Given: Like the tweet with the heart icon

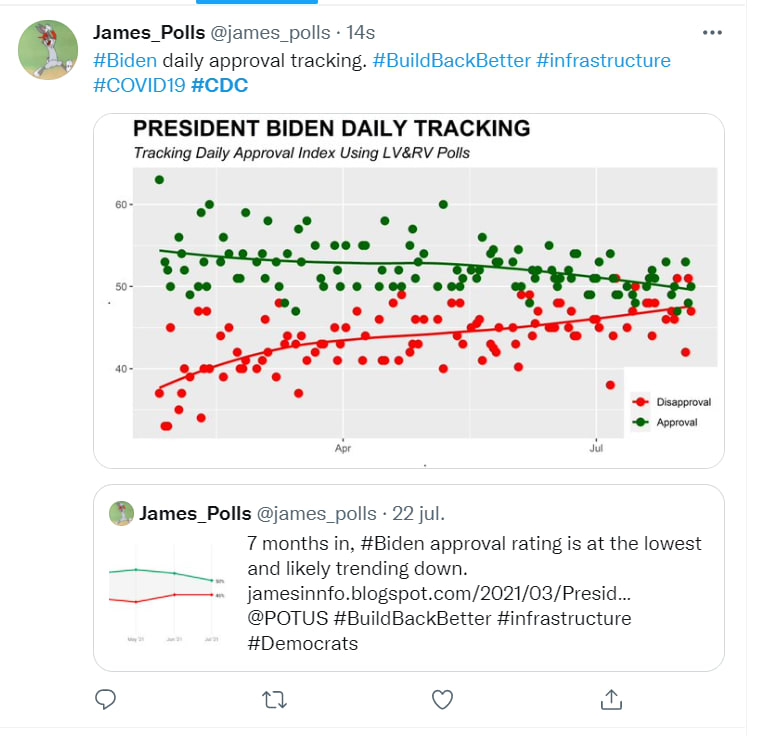Looking at the screenshot, I should tap(442, 699).
